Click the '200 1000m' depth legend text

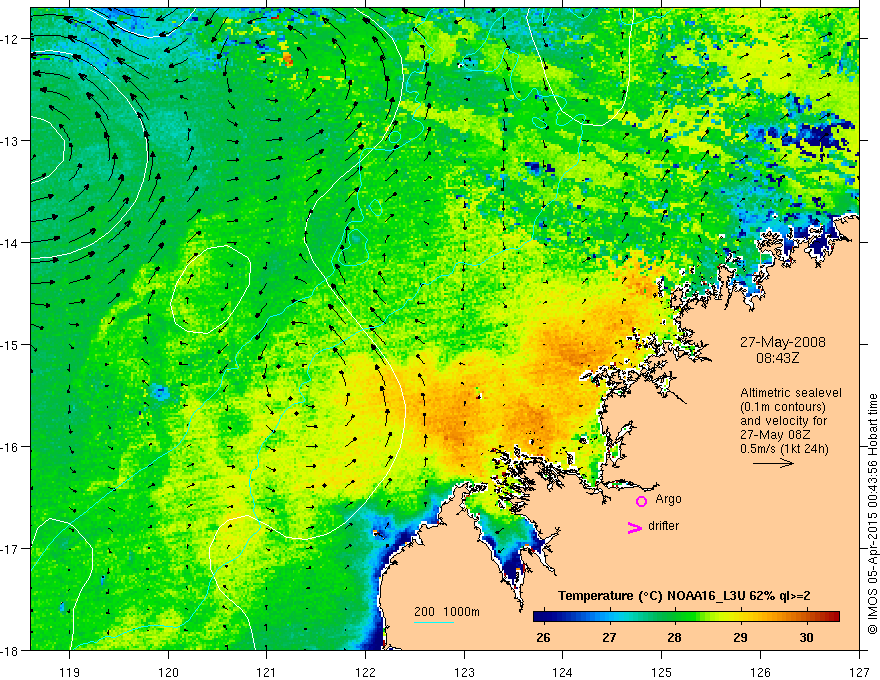pos(447,612)
